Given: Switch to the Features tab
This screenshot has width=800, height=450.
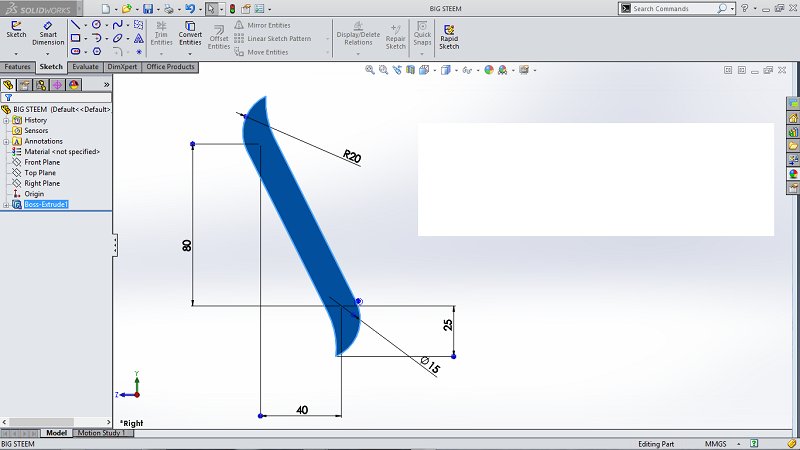Looking at the screenshot, I should (17, 67).
